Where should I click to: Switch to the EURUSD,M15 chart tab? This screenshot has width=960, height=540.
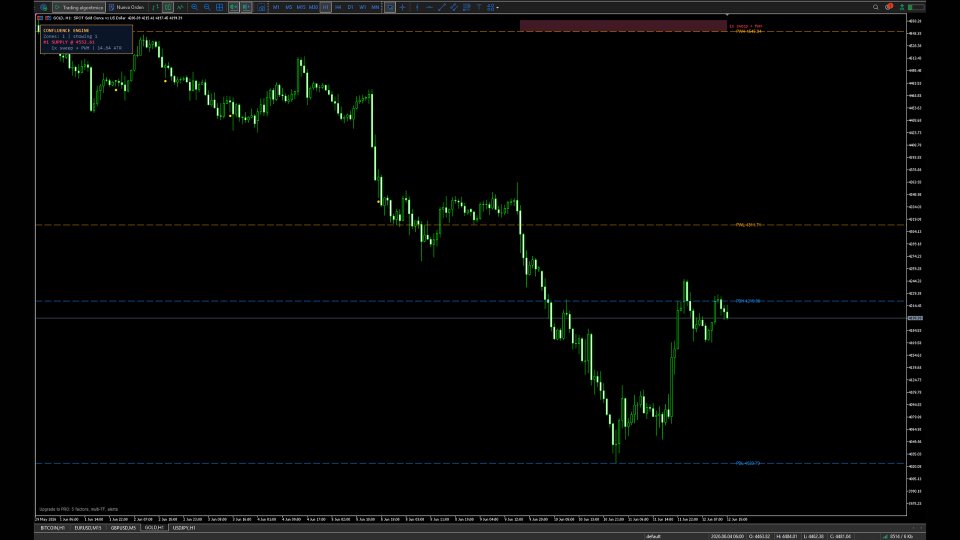(88, 528)
